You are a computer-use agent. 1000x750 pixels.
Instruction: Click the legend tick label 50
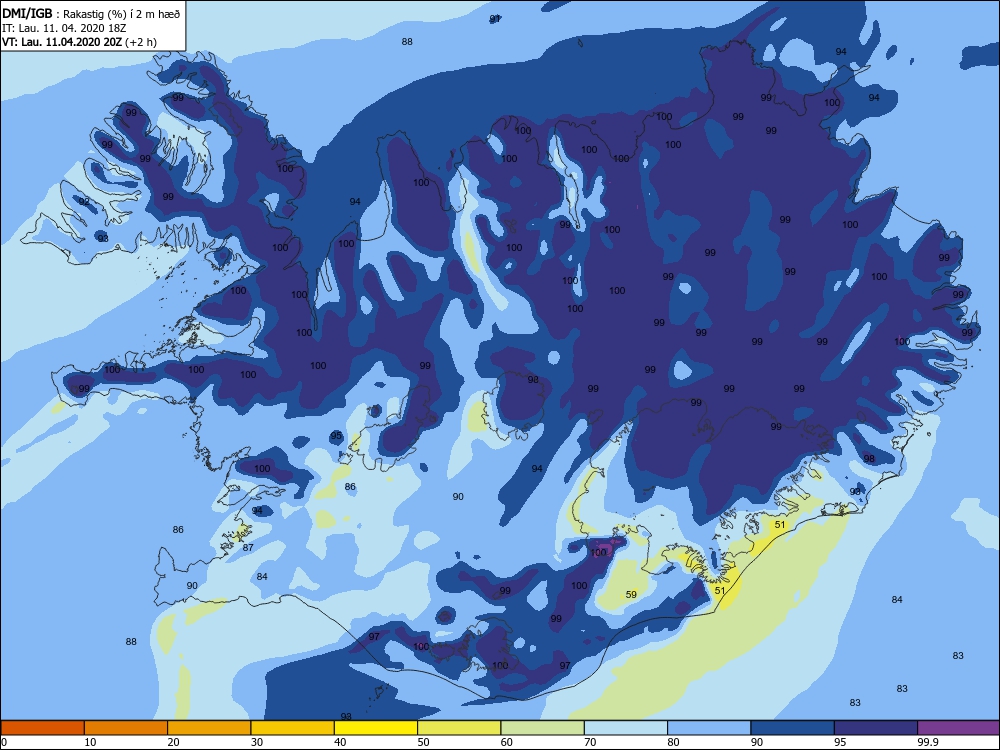tap(423, 742)
